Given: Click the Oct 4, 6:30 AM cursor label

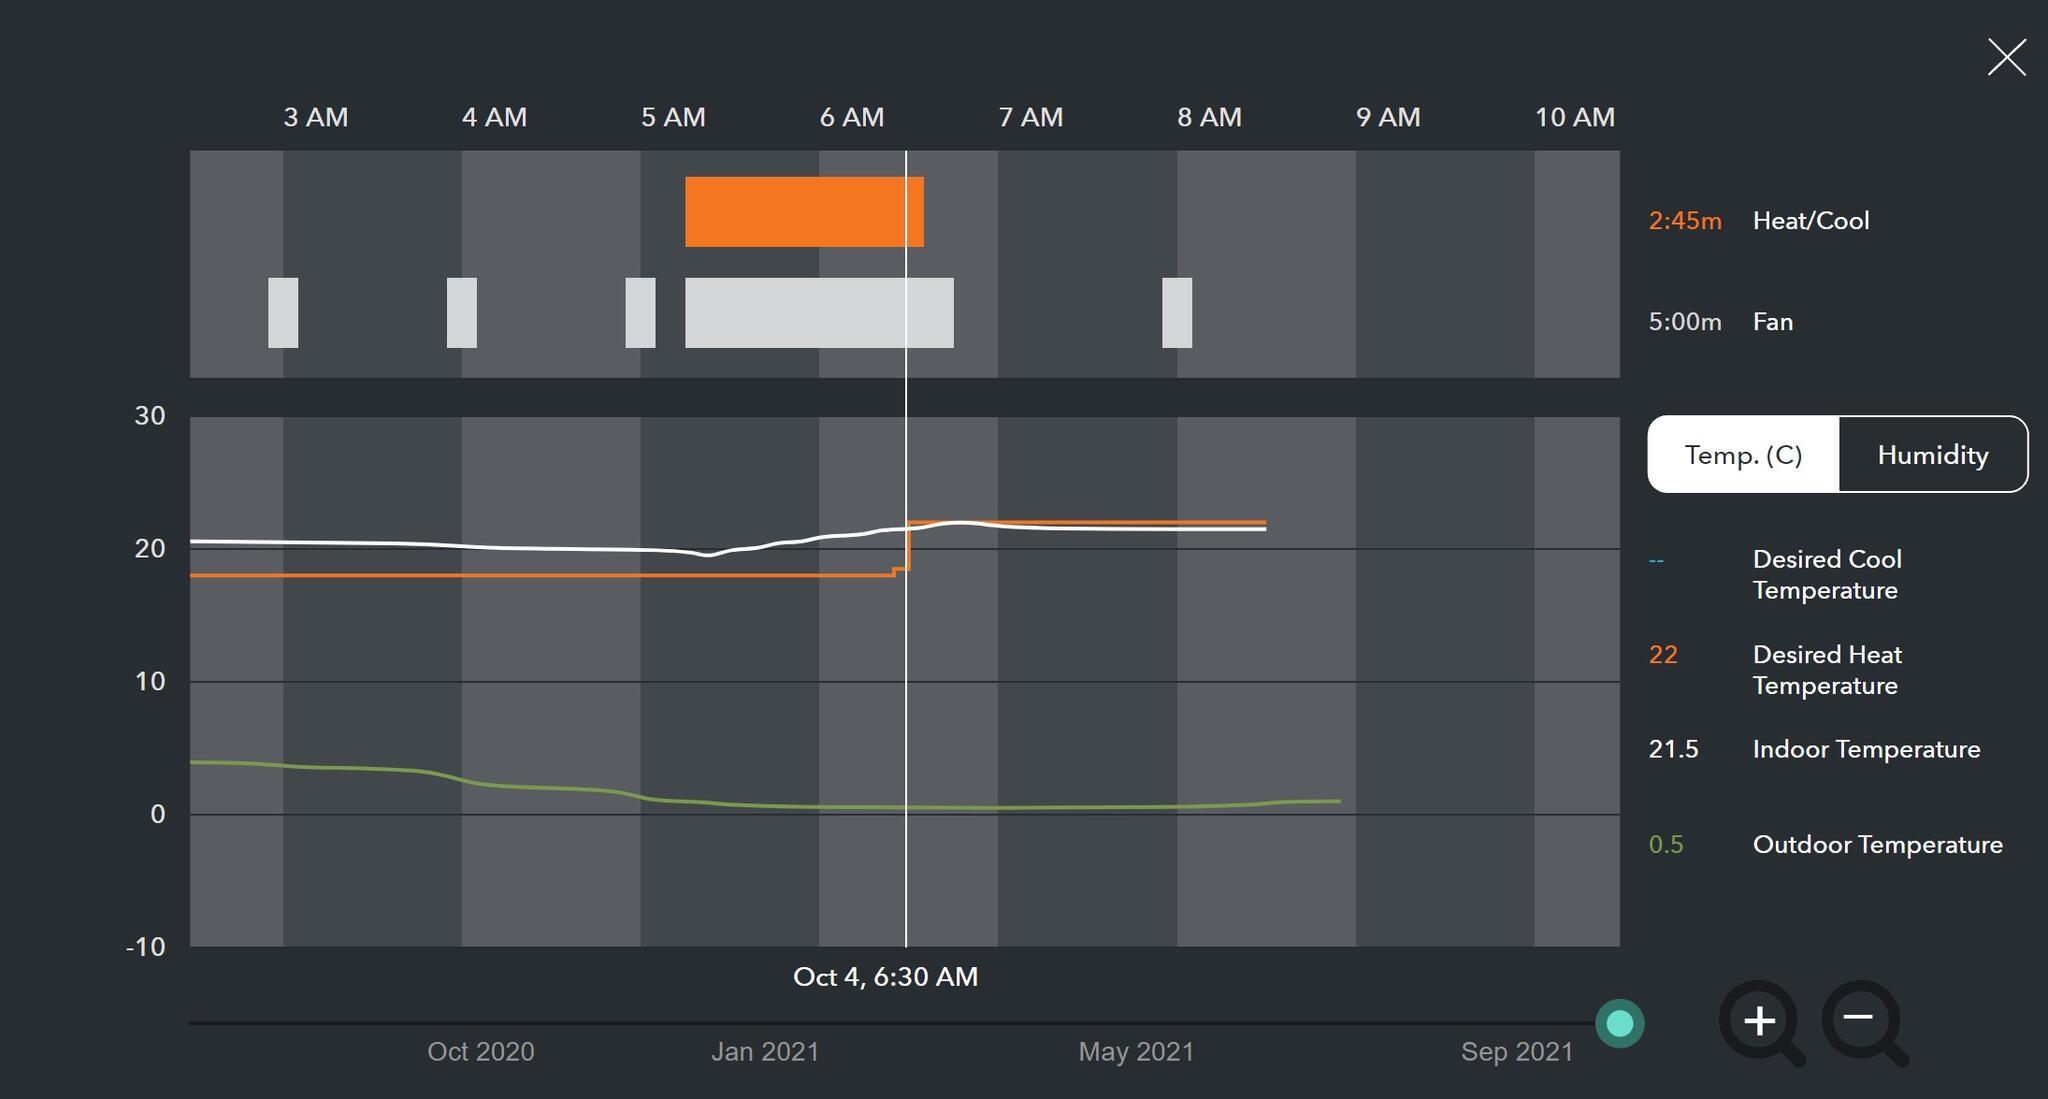Looking at the screenshot, I should (x=885, y=977).
